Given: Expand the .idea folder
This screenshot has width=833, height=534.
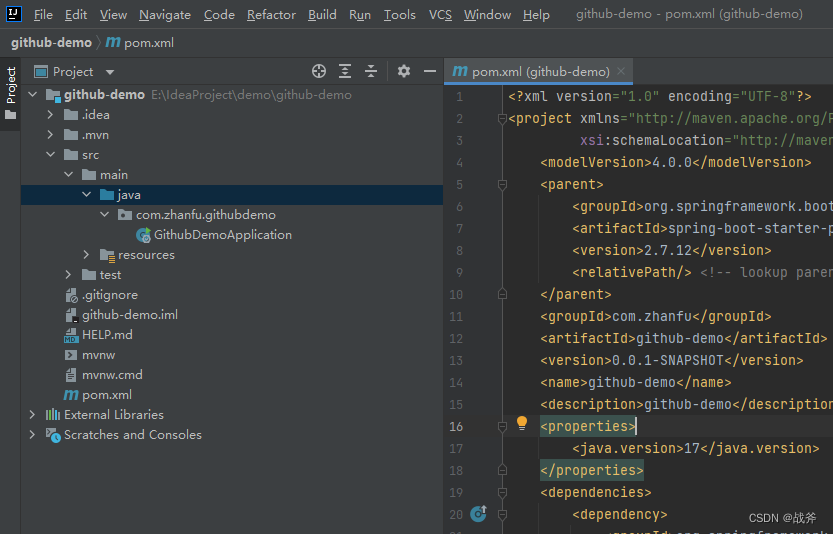Looking at the screenshot, I should 50,115.
